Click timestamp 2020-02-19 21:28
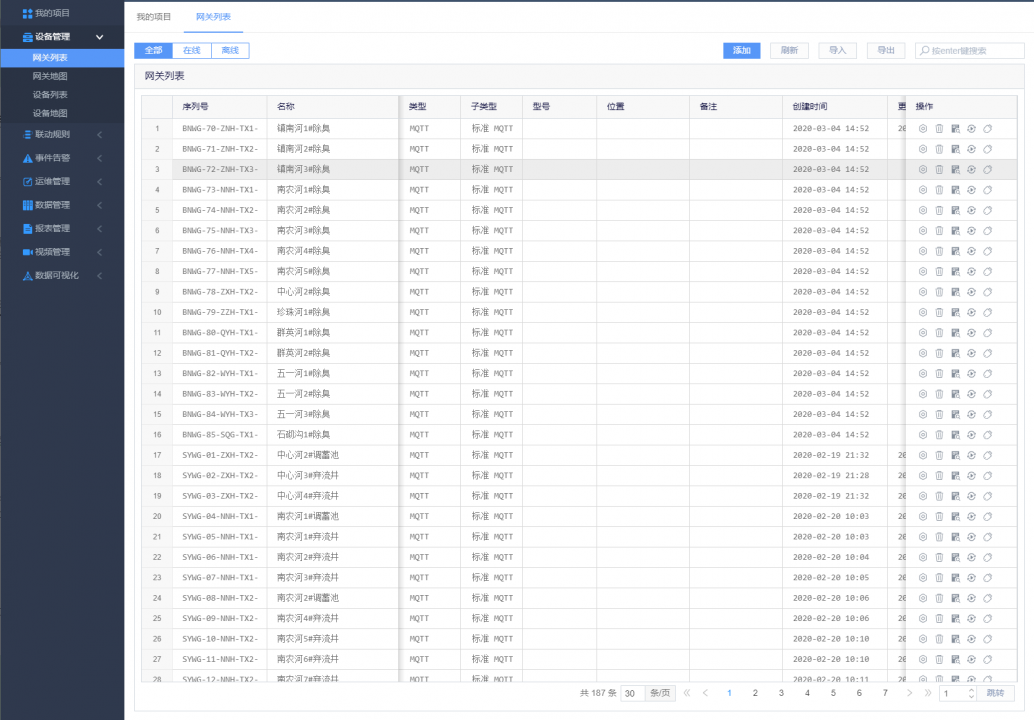 click(x=831, y=476)
